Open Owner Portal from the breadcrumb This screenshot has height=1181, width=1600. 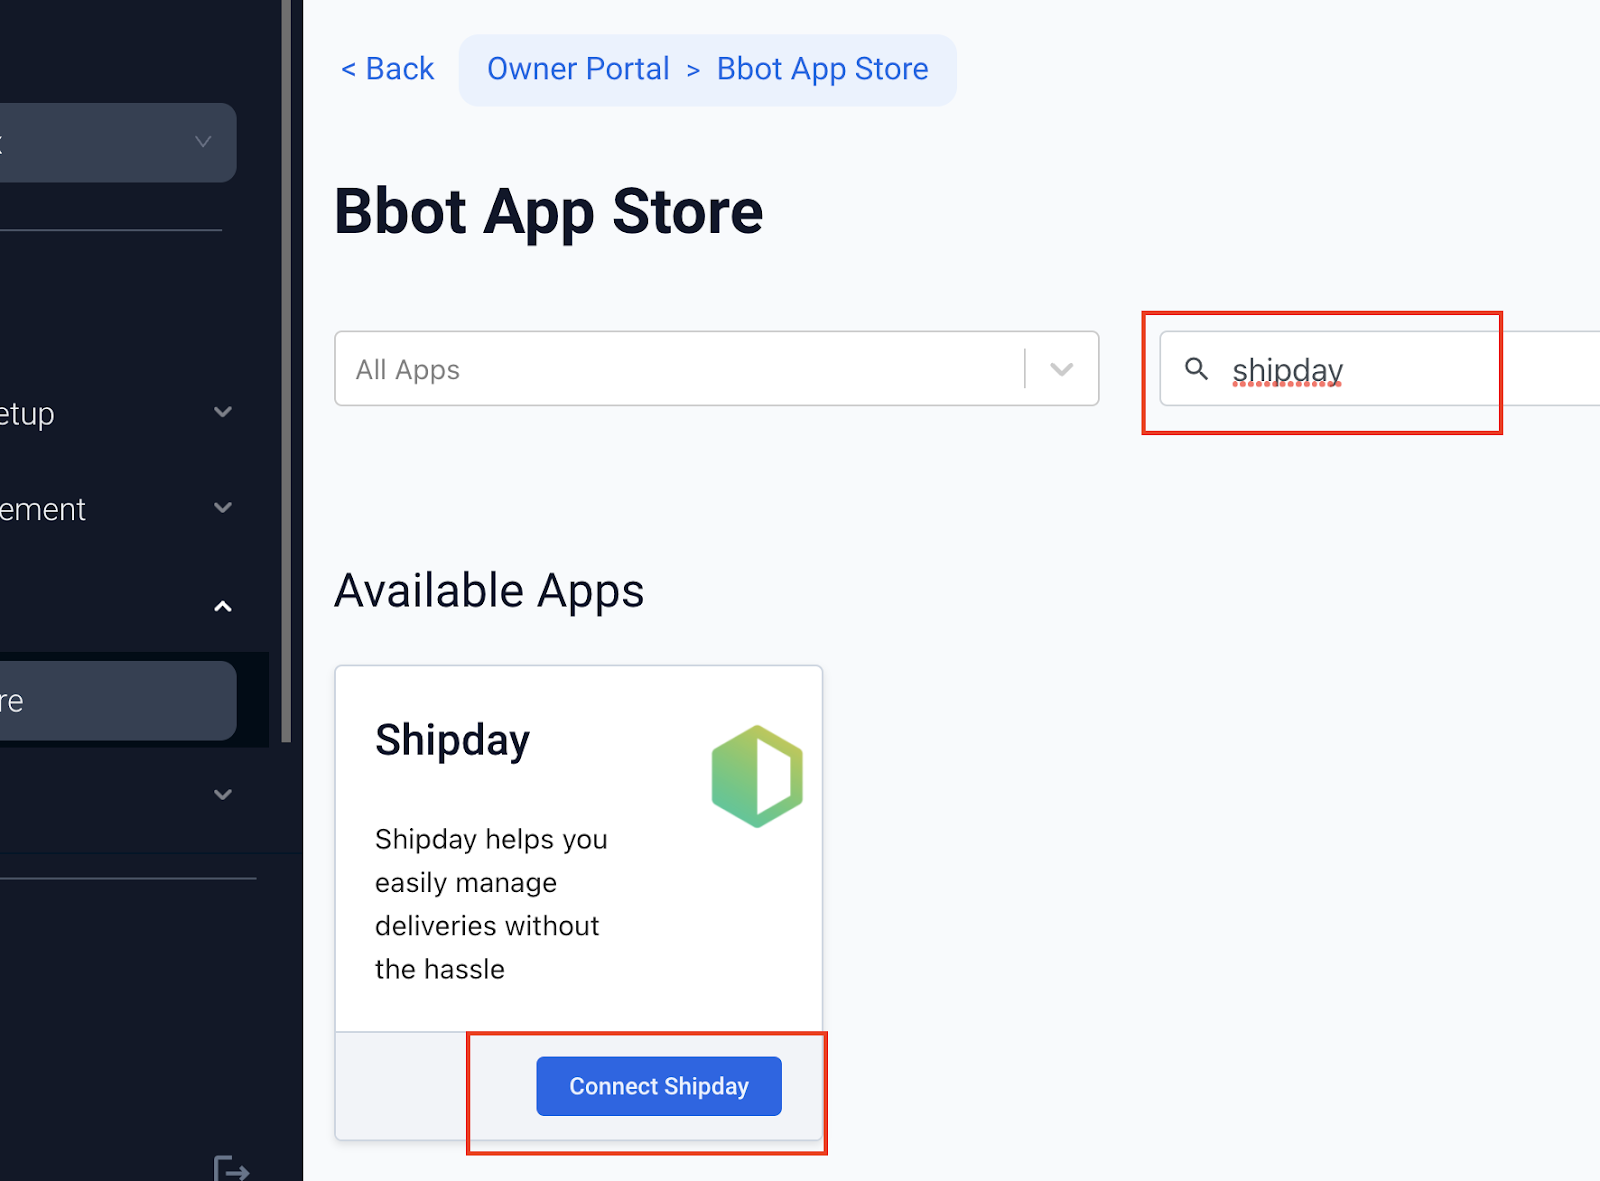[x=578, y=68]
